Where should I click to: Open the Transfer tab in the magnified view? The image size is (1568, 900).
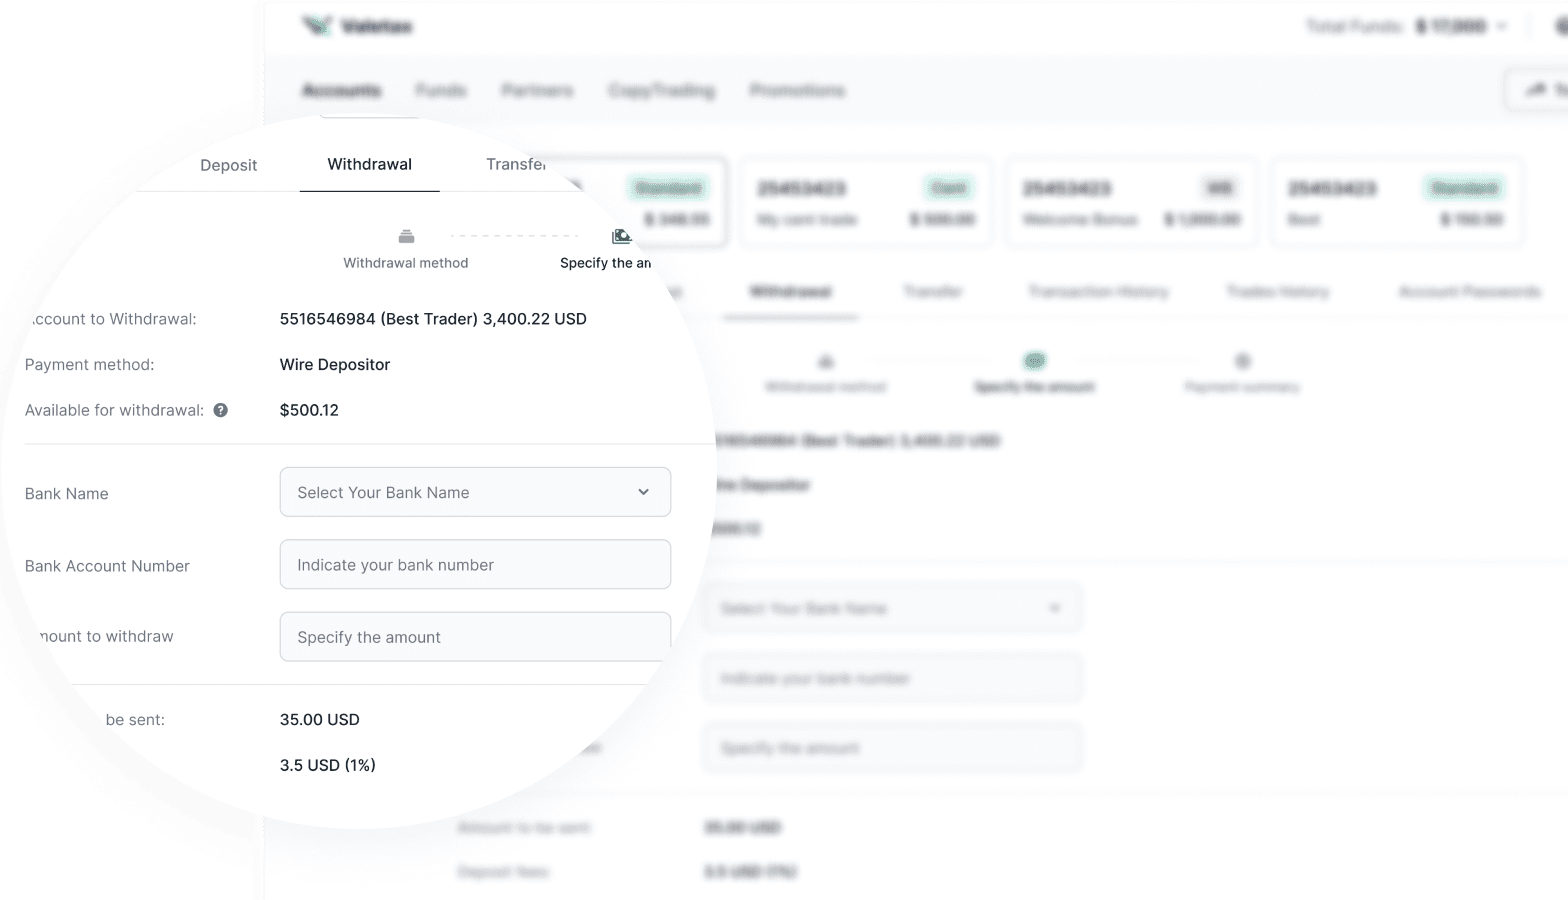pos(515,164)
